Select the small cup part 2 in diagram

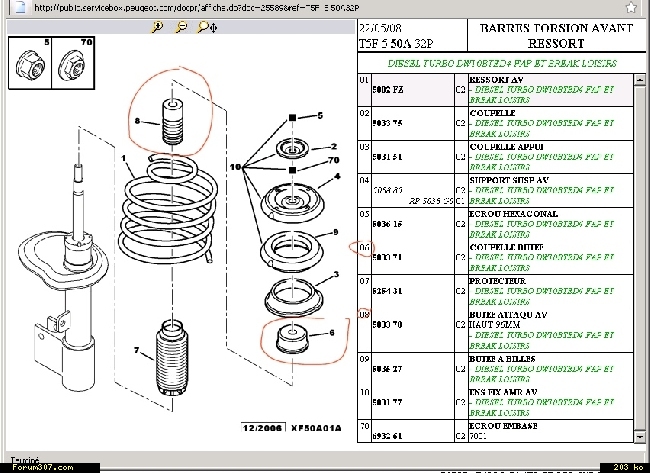(292, 149)
